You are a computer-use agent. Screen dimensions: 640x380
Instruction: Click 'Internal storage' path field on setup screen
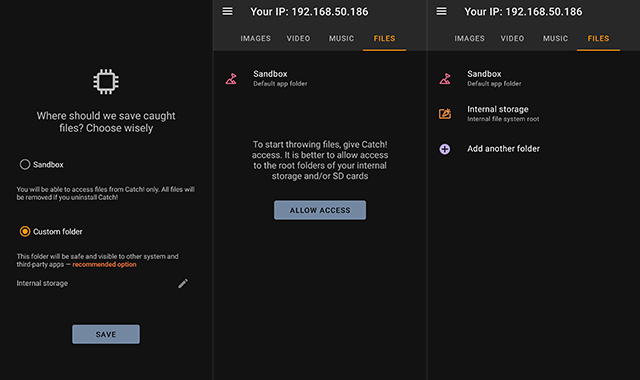pyautogui.click(x=102, y=283)
